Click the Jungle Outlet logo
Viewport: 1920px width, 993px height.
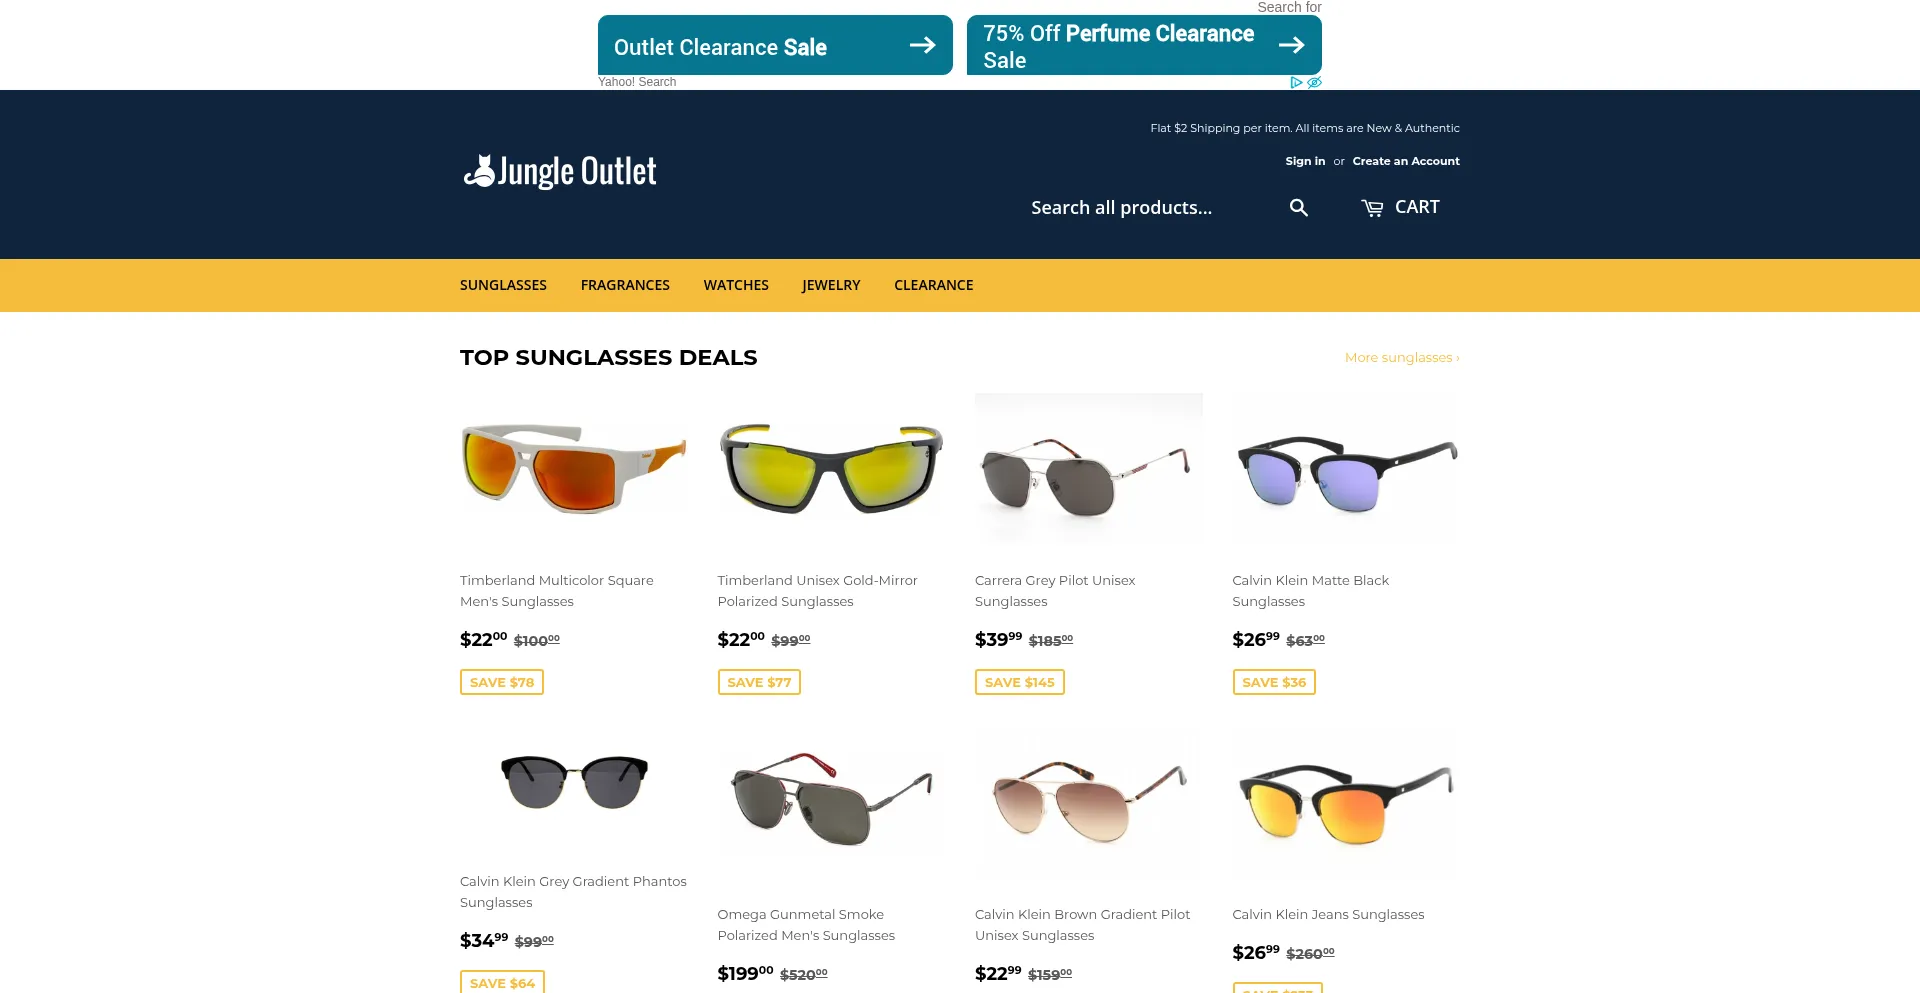(560, 172)
